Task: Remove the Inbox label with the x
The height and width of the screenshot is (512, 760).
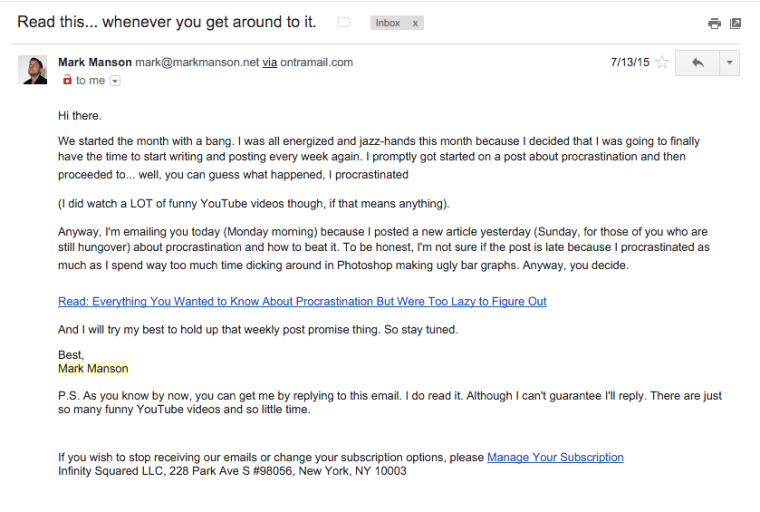Action: coord(415,23)
